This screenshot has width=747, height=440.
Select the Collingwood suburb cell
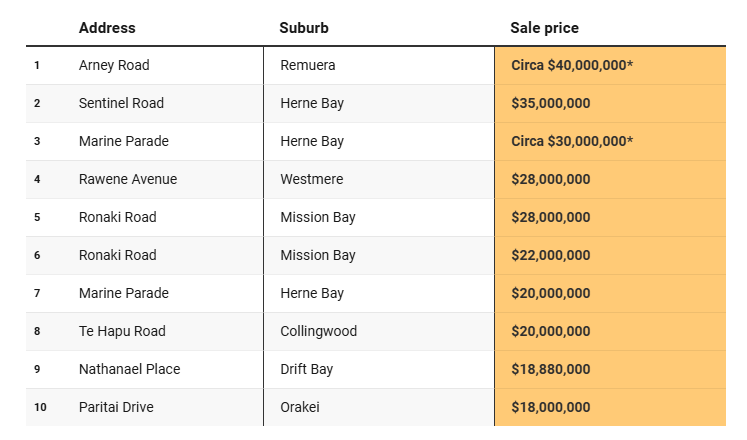pyautogui.click(x=319, y=331)
